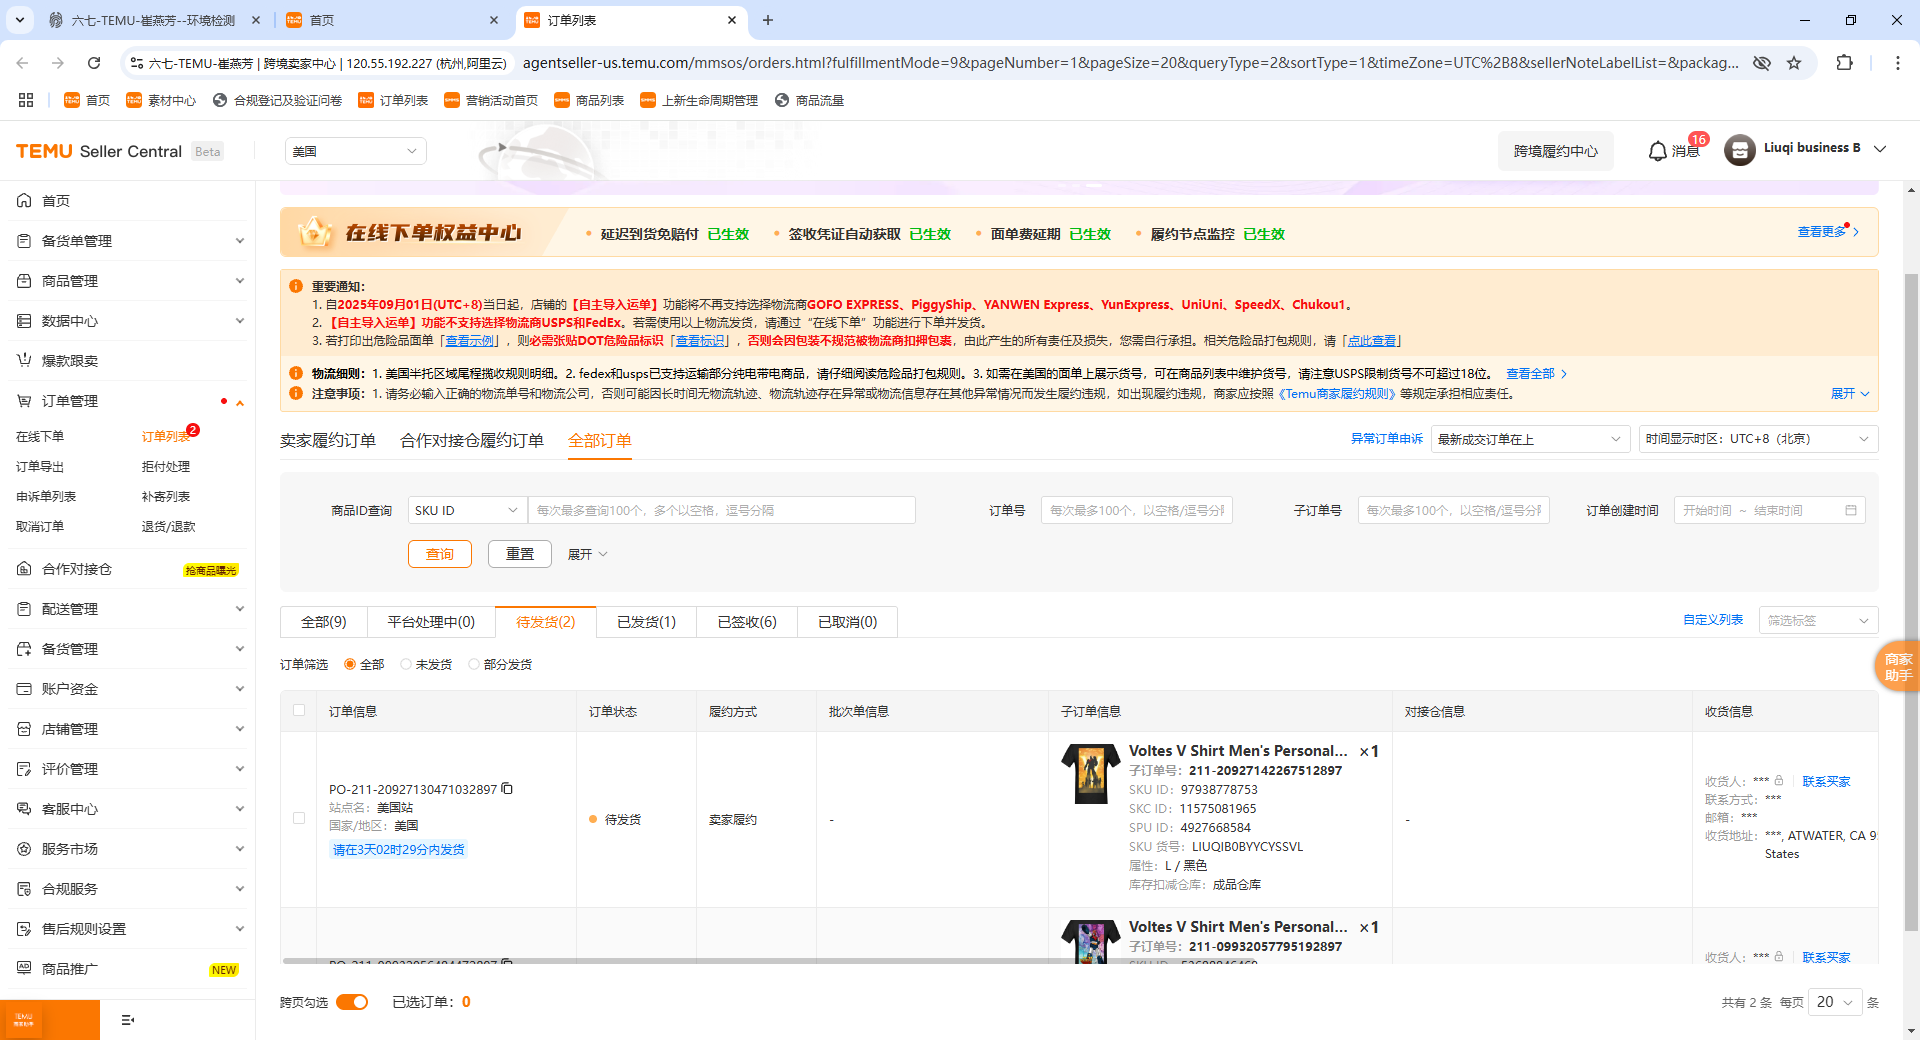Open 客服中心 from the sidebar

(x=70, y=808)
